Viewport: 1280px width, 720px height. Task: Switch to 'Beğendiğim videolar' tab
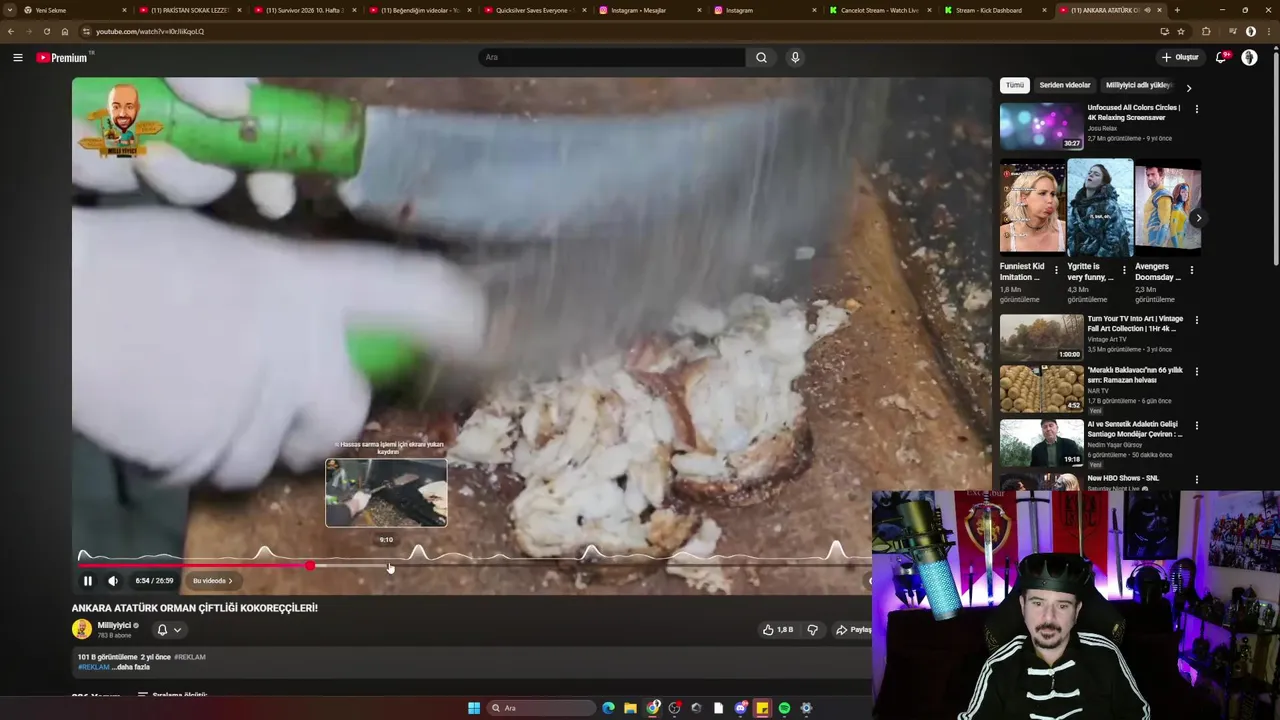[420, 10]
